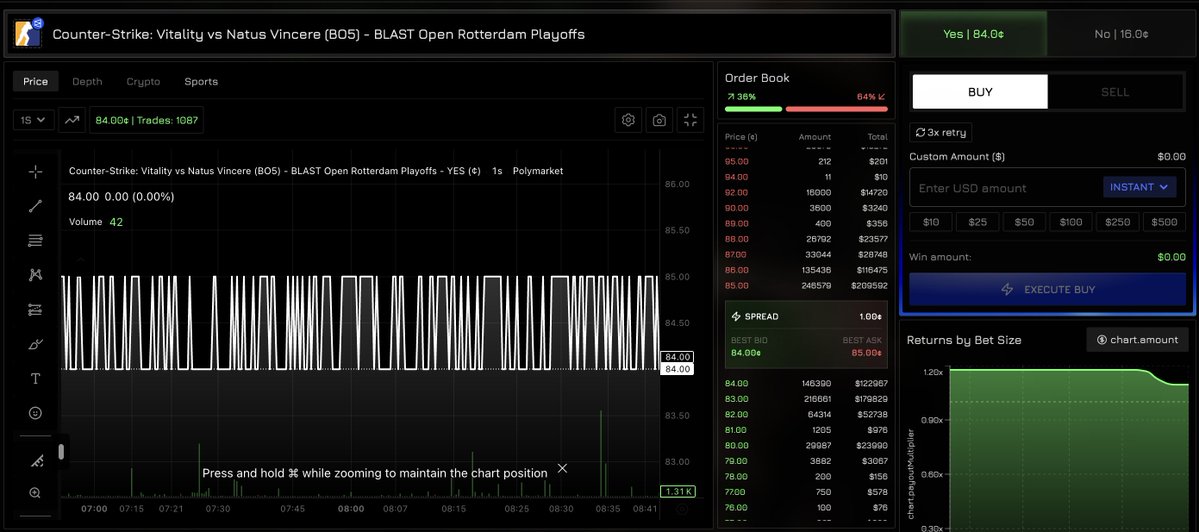Screen dimensions: 1199x532
Task: Select the patterns drawing tool
Action: (35, 275)
